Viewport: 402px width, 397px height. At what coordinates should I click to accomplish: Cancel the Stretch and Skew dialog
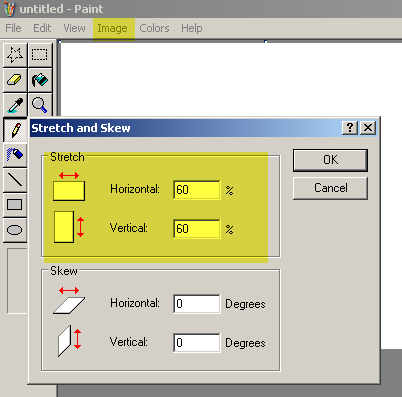(330, 188)
